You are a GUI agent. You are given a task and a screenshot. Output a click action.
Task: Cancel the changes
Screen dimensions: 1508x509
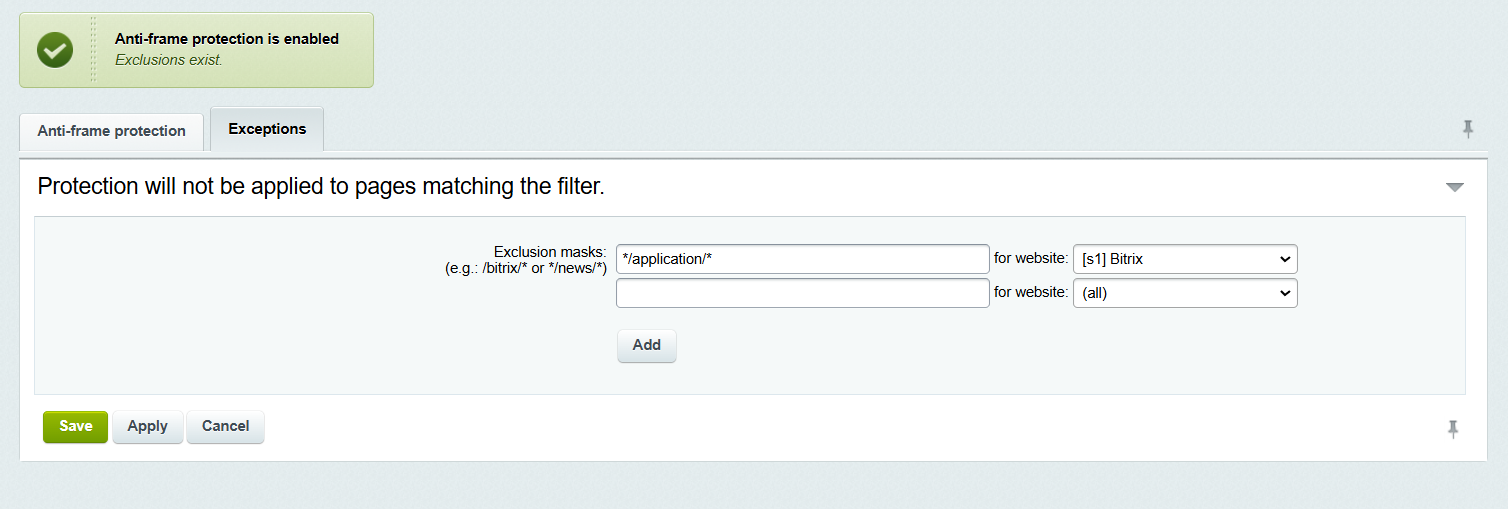coord(225,426)
